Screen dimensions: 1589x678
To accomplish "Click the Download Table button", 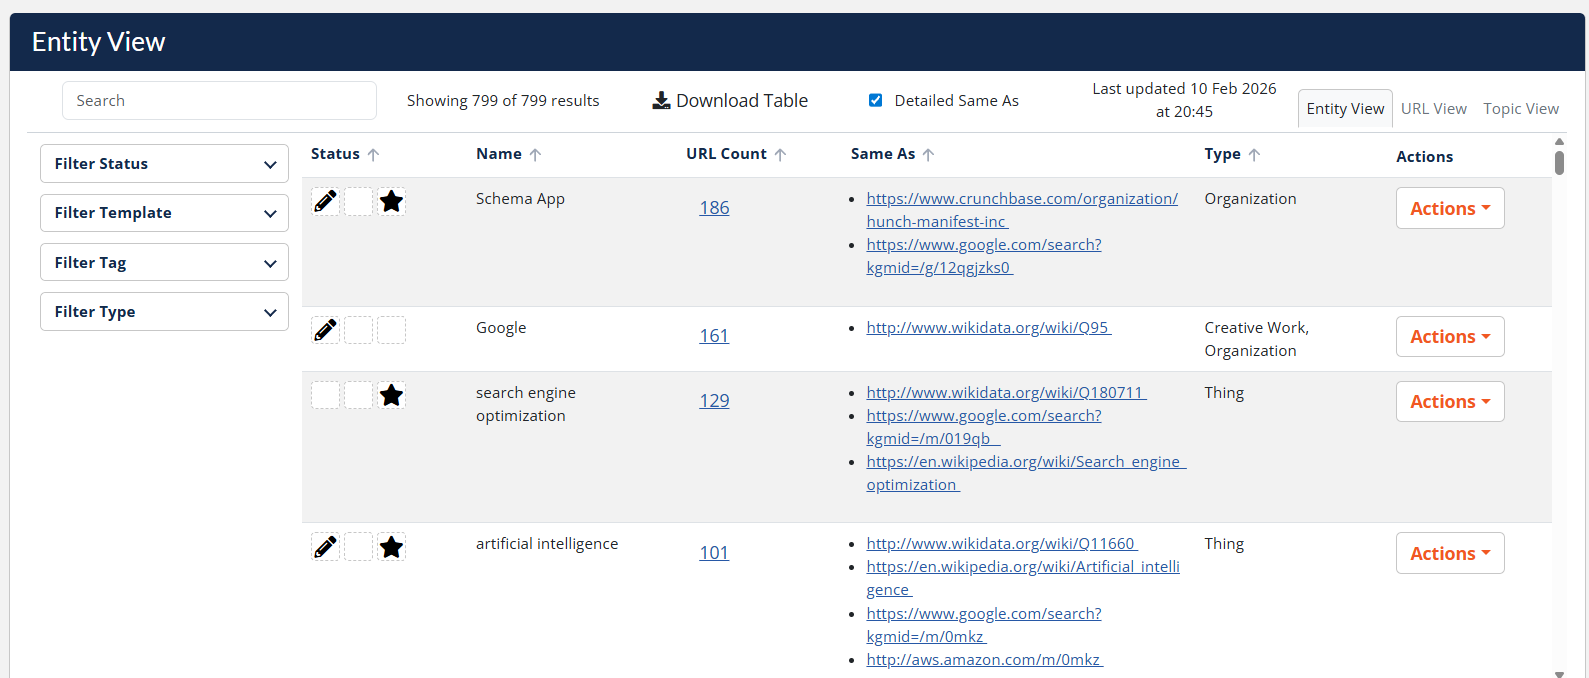I will click(x=730, y=101).
